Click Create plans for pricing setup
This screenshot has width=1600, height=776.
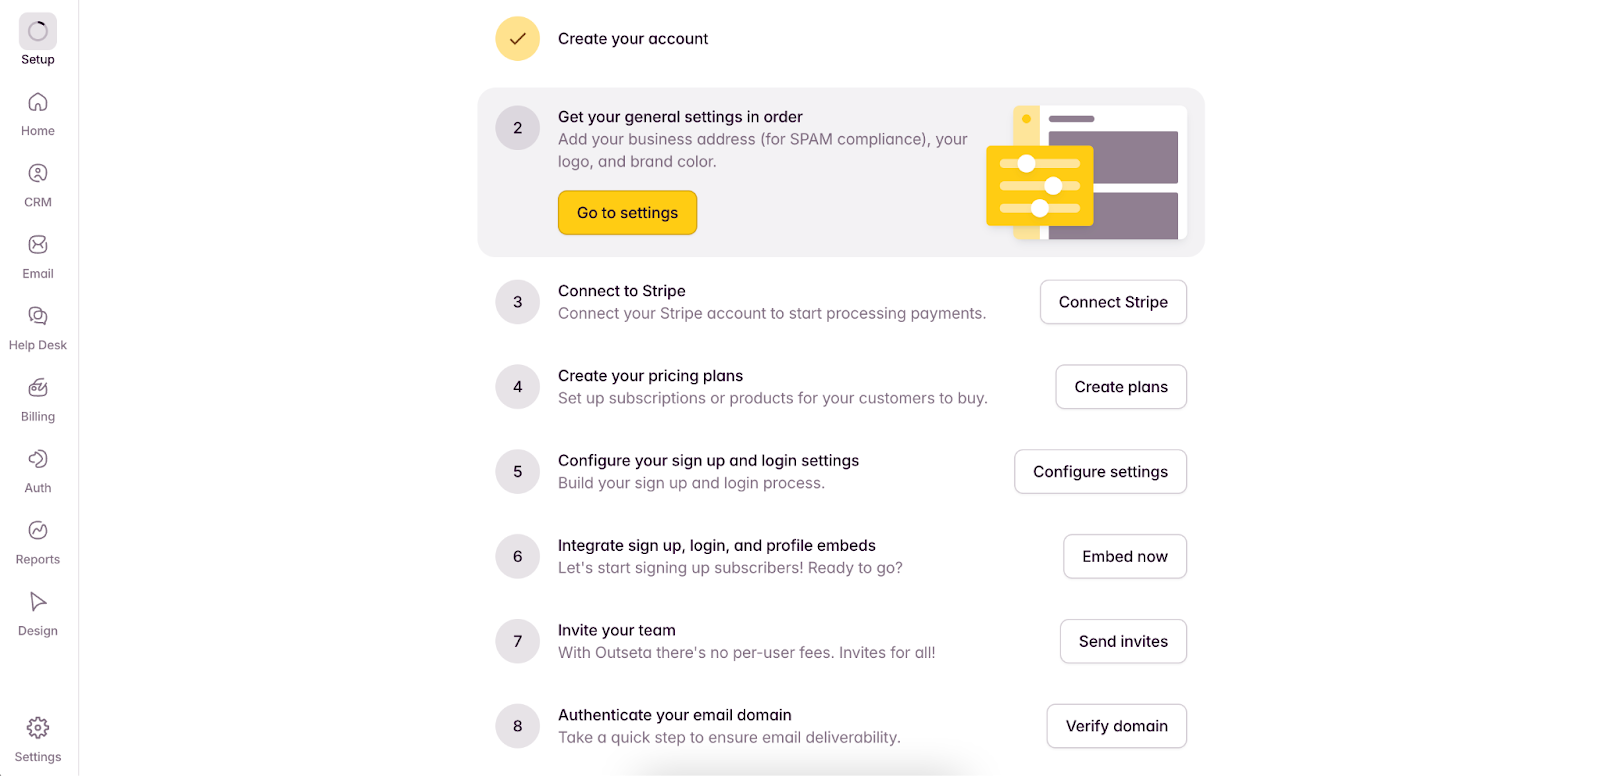point(1120,387)
